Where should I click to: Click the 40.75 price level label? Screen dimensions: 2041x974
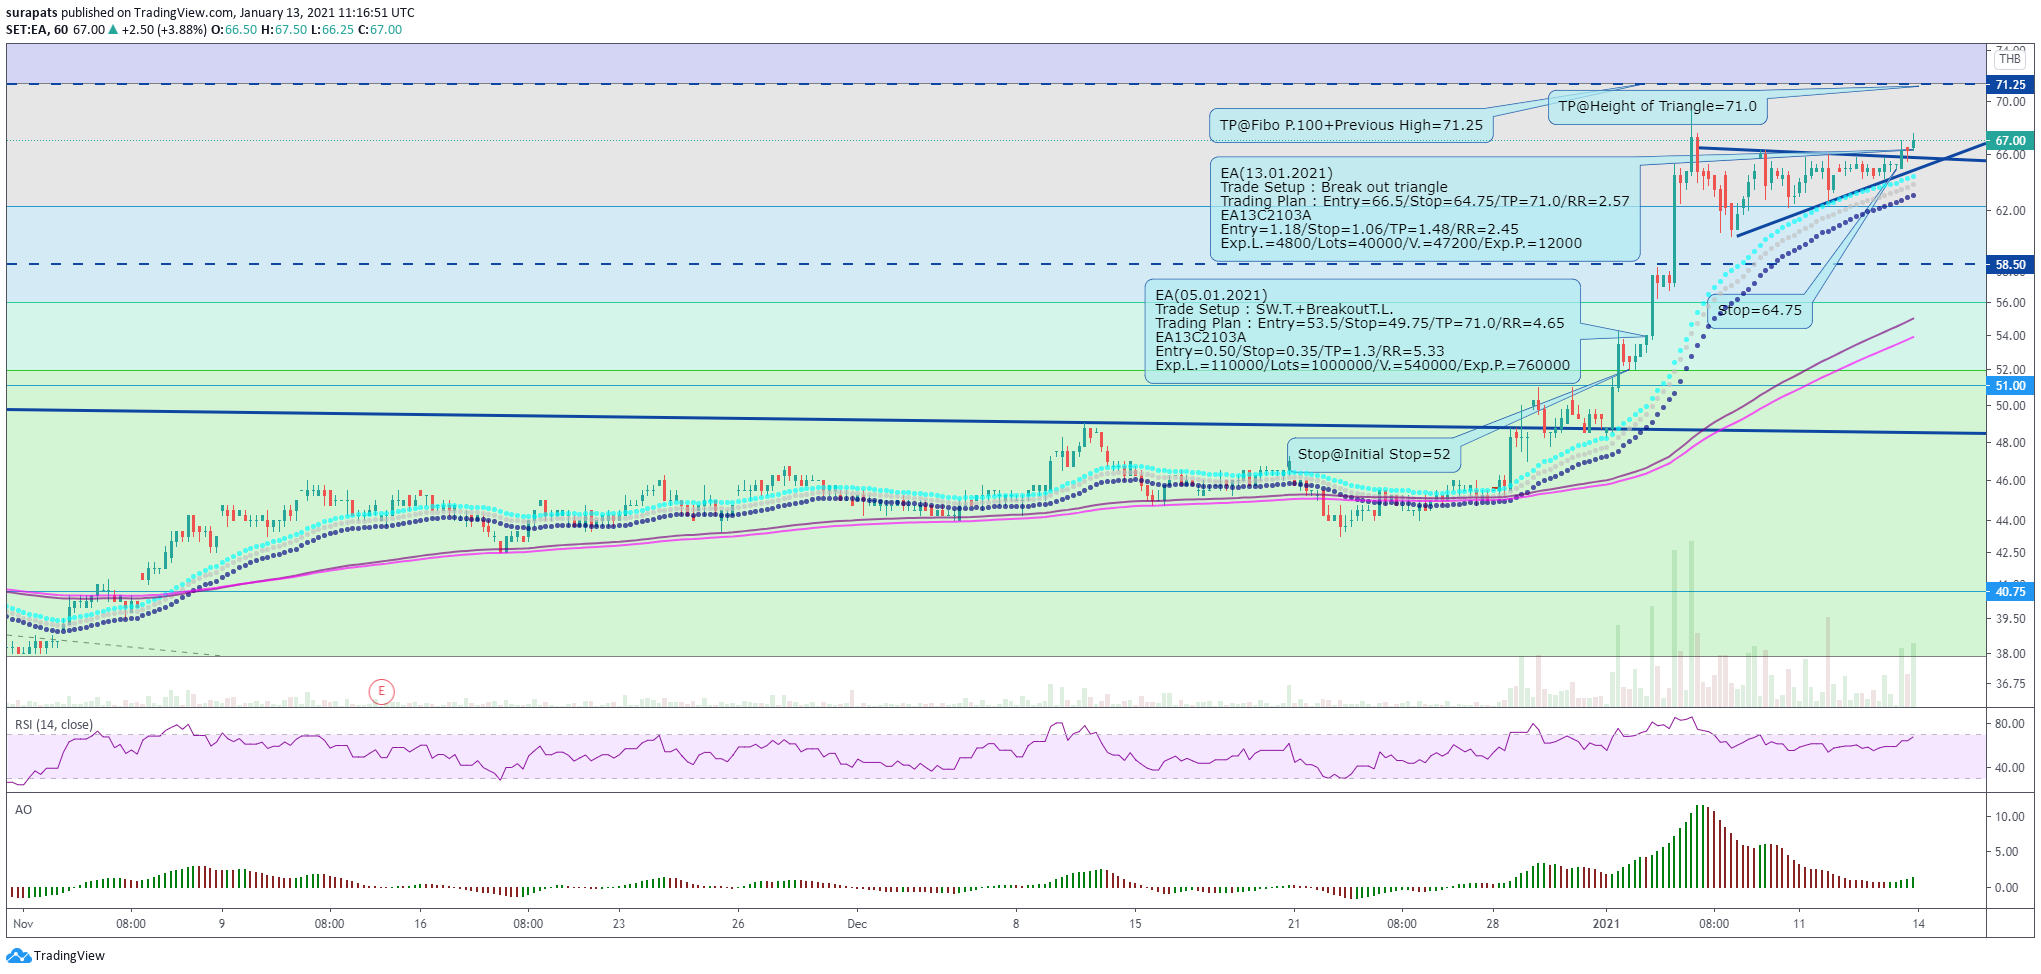2010,592
